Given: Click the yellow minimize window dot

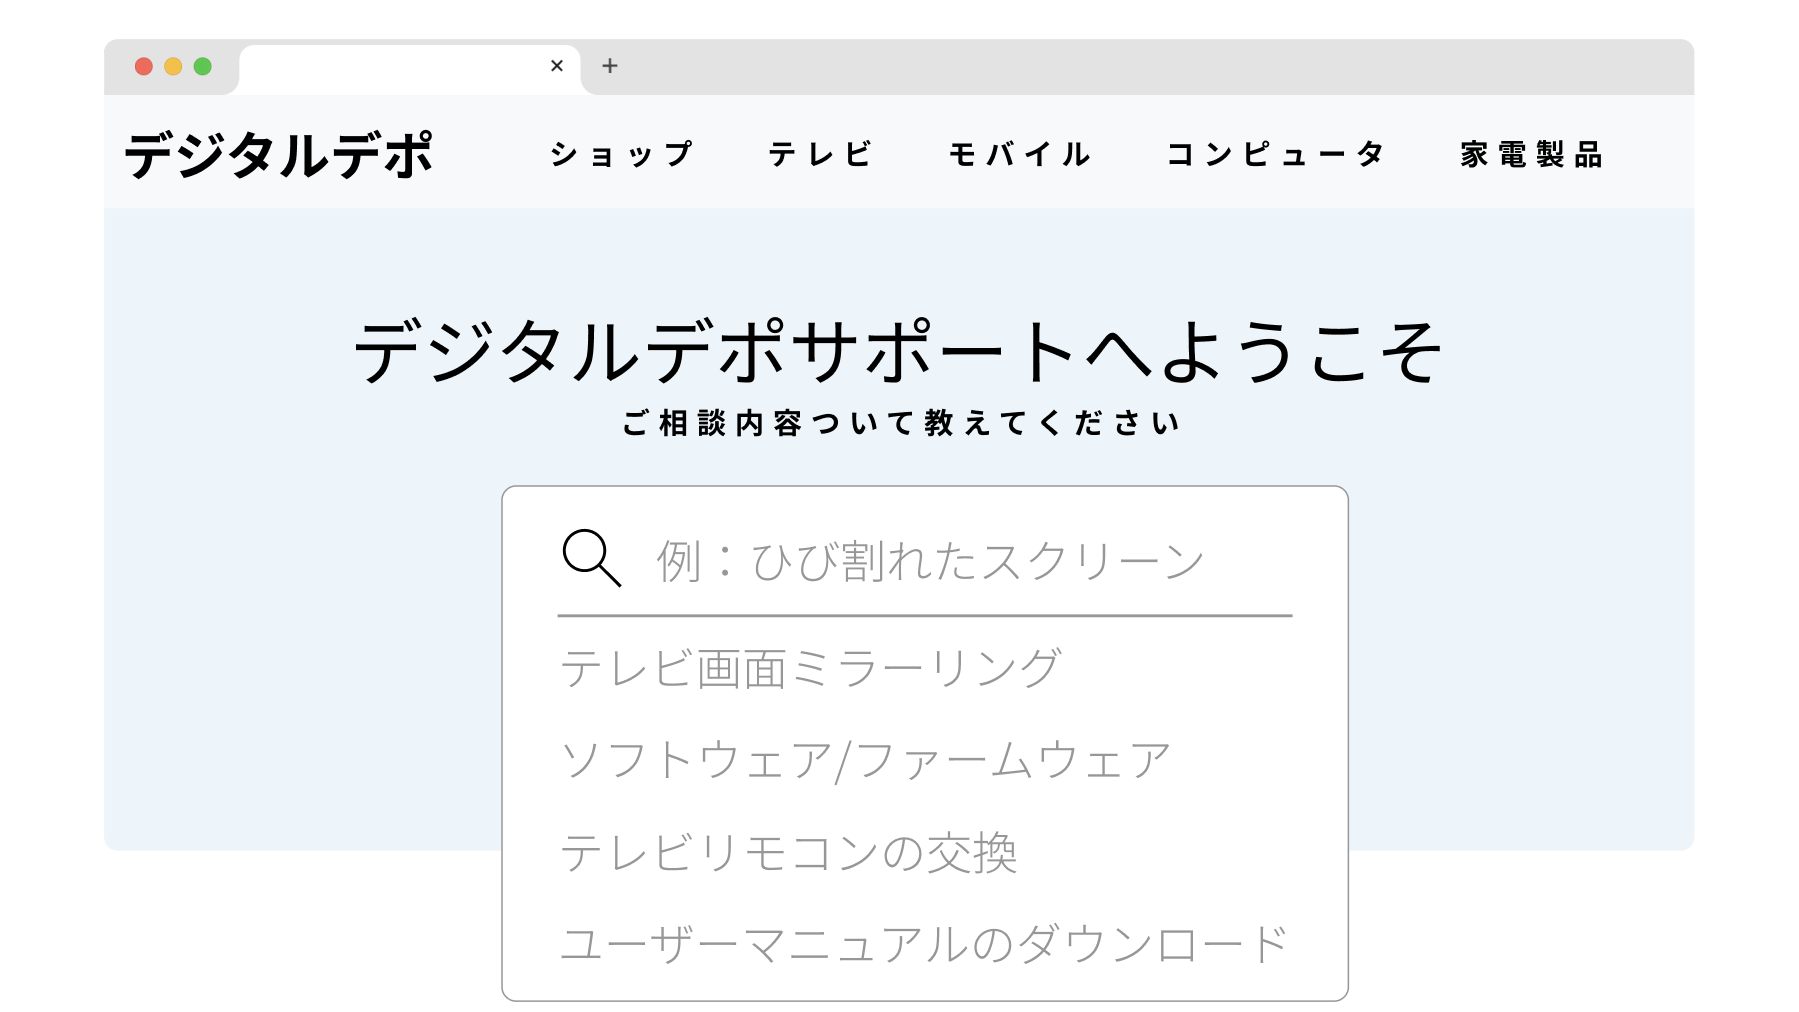Looking at the screenshot, I should point(173,66).
